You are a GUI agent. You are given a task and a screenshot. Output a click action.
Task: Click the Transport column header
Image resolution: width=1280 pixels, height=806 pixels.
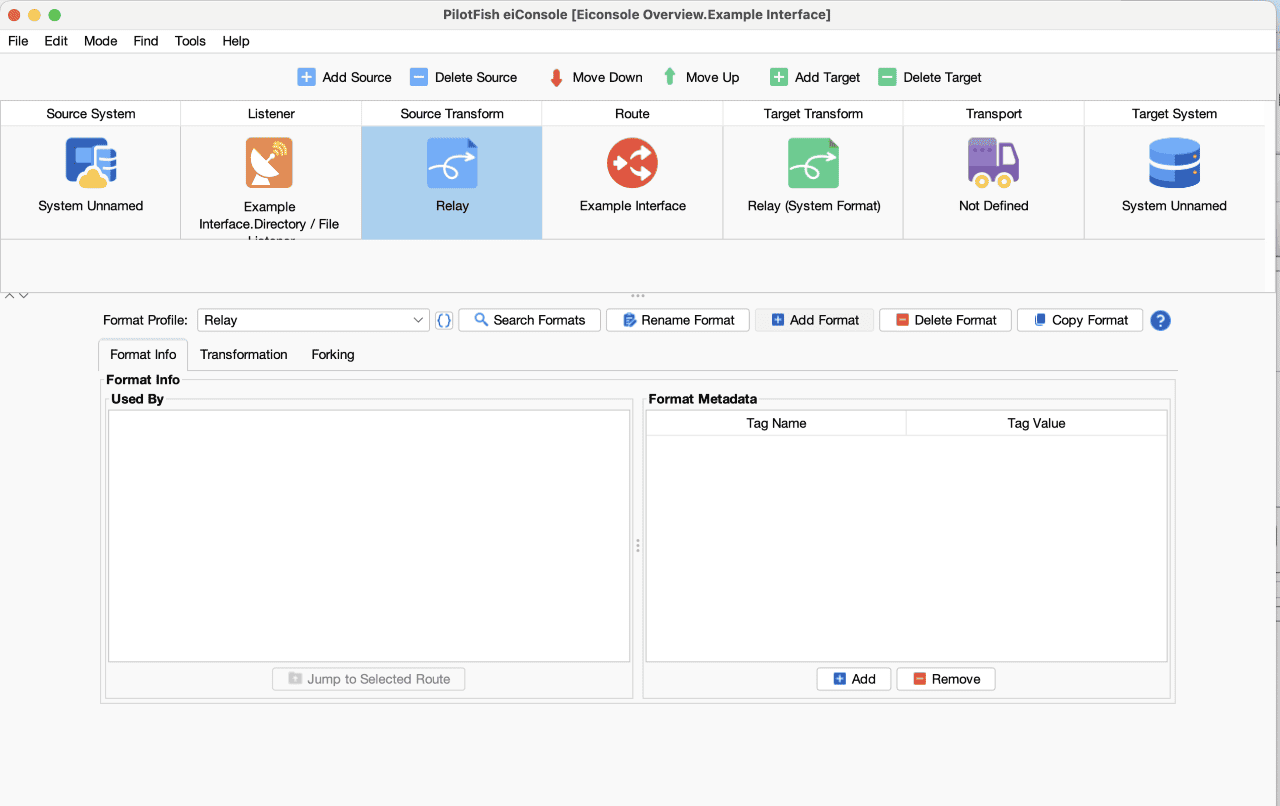pos(994,113)
